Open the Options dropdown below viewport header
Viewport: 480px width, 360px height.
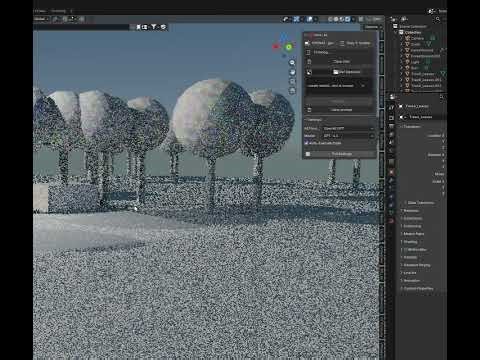[372, 27]
